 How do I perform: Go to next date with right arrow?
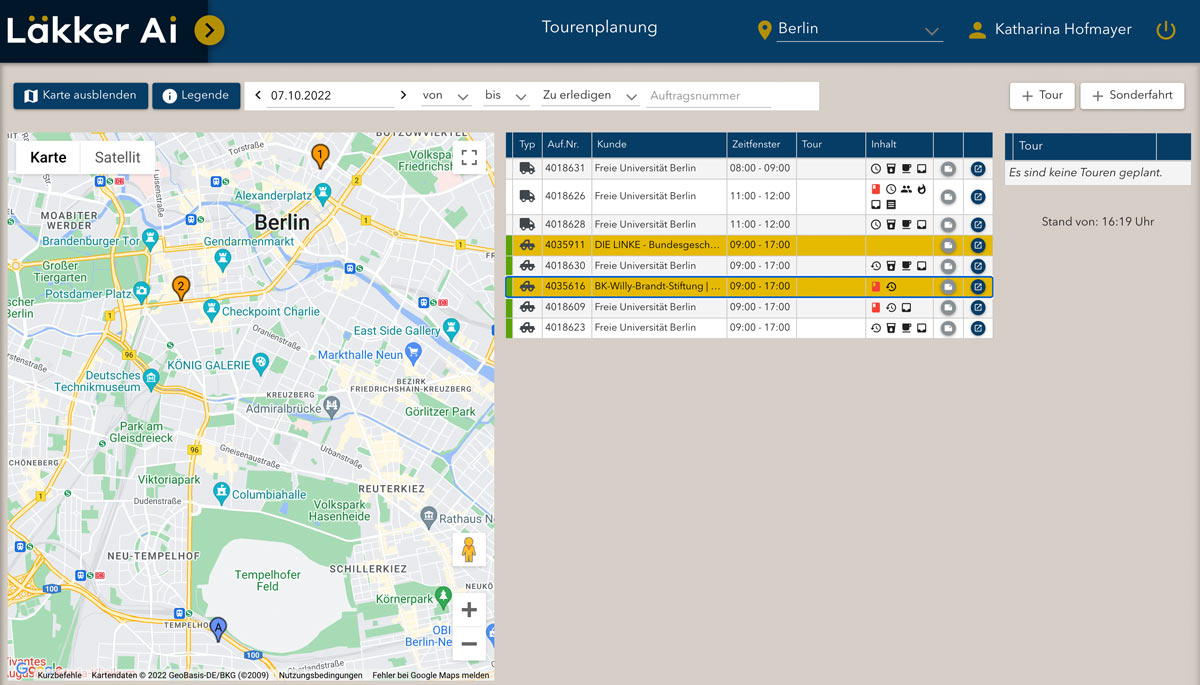(x=403, y=96)
